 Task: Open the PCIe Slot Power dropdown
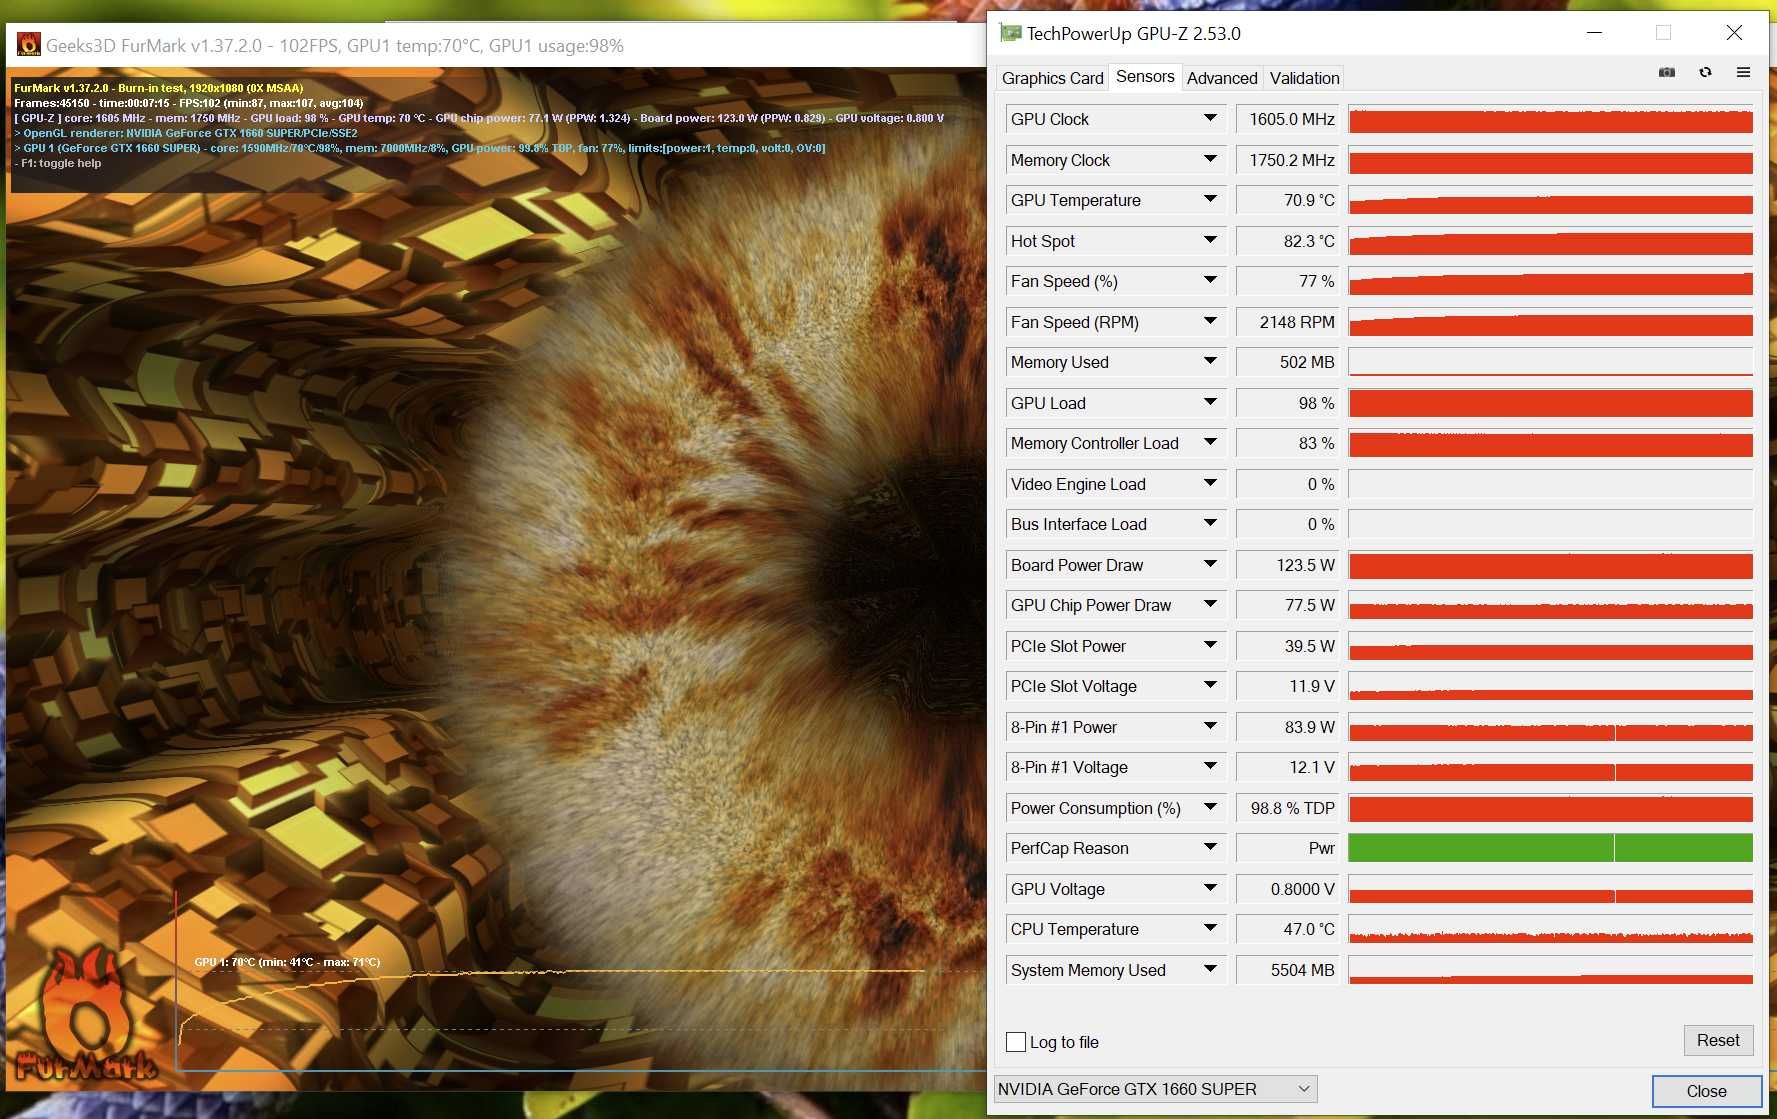click(1210, 646)
